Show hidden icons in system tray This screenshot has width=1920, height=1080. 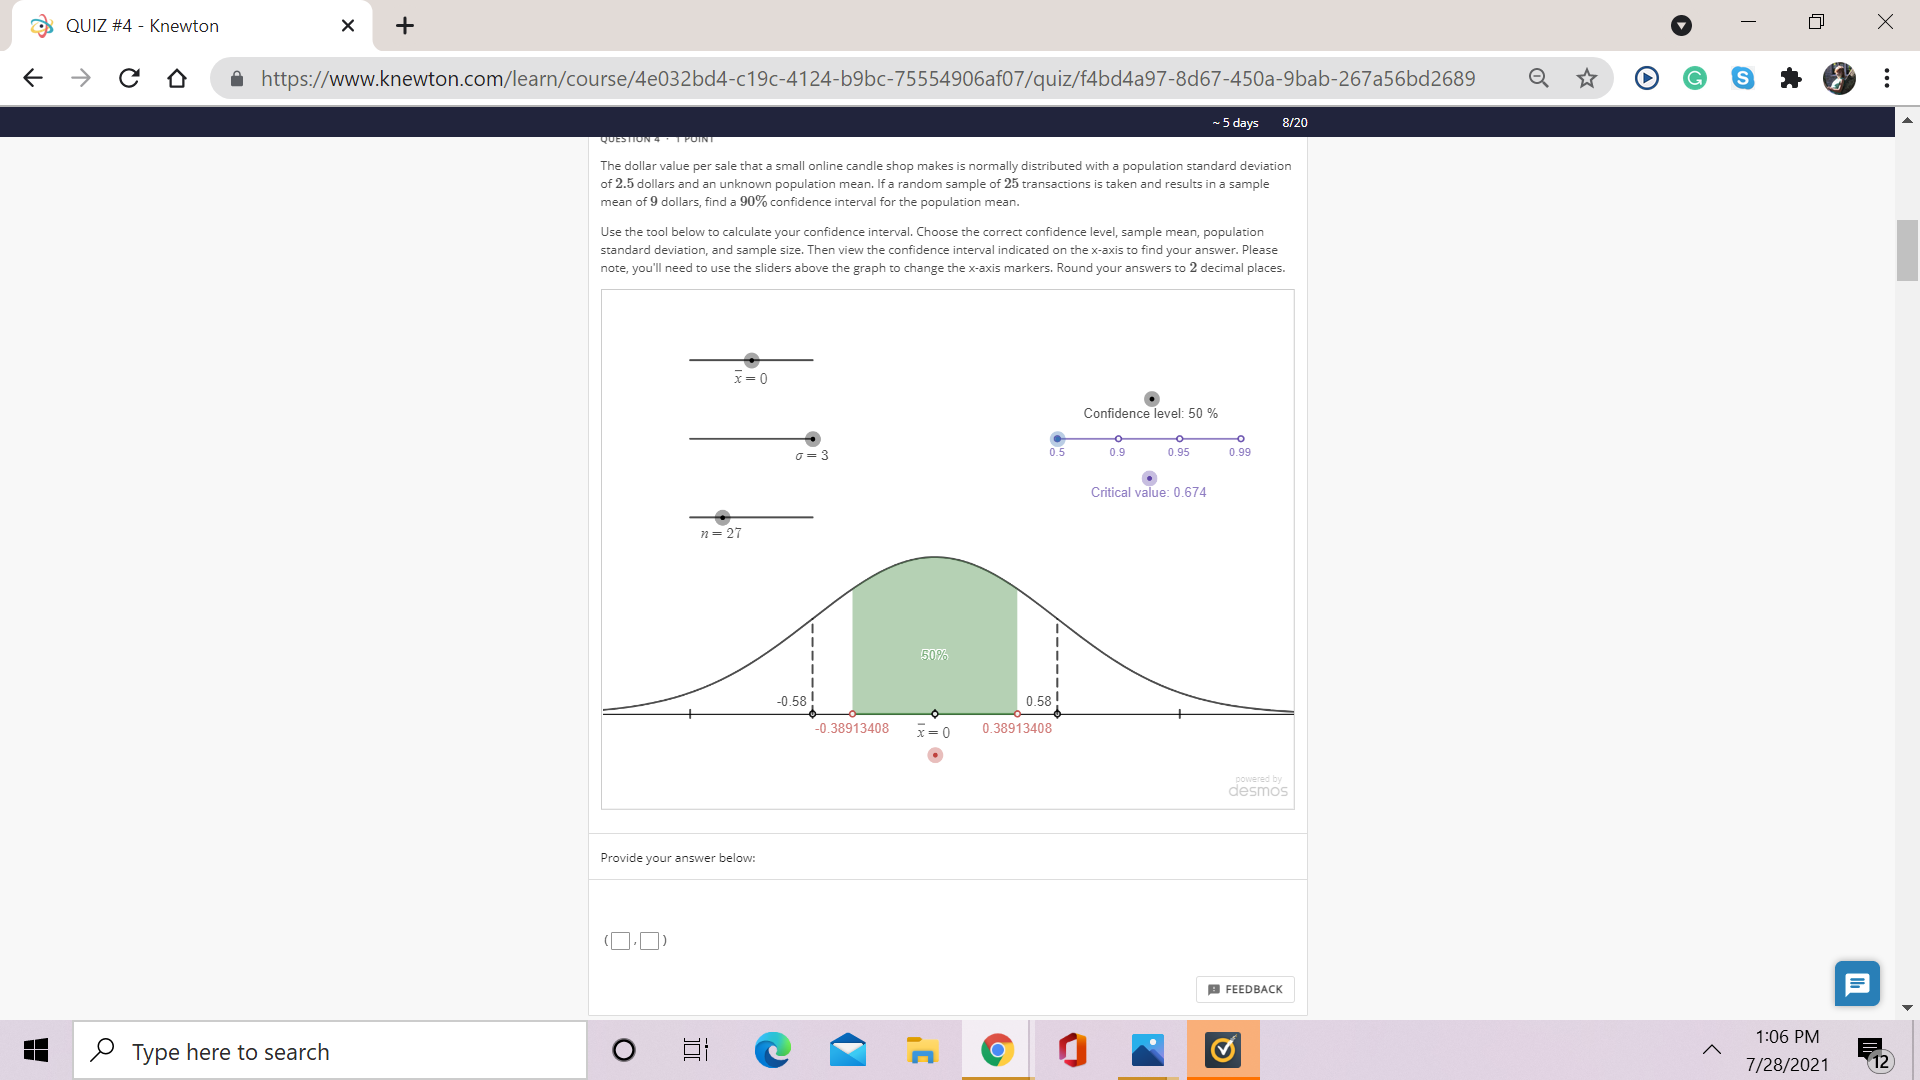tap(1712, 1050)
